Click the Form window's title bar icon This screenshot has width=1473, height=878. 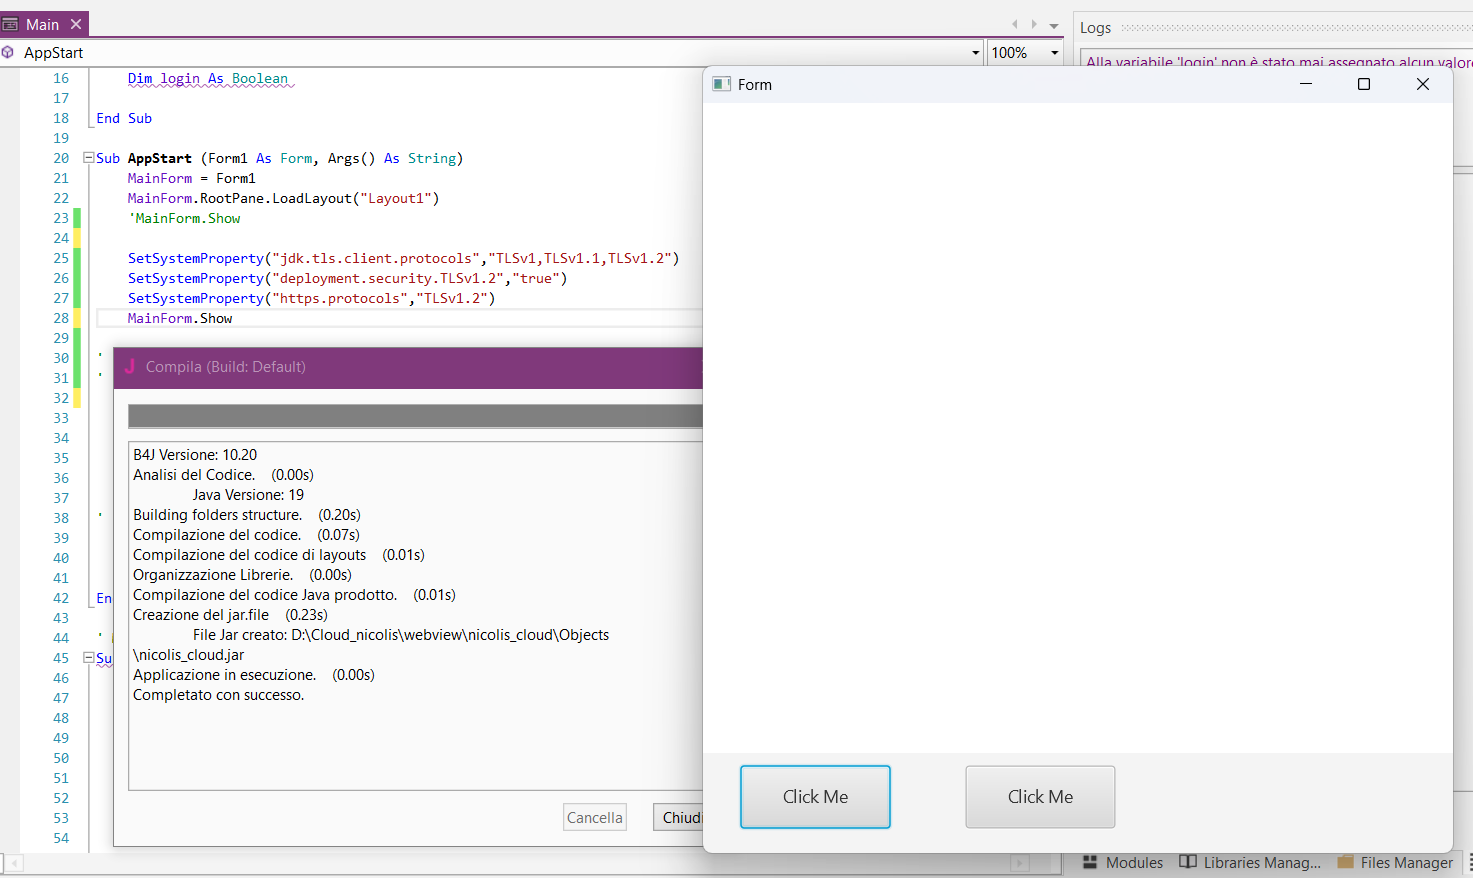tap(722, 84)
